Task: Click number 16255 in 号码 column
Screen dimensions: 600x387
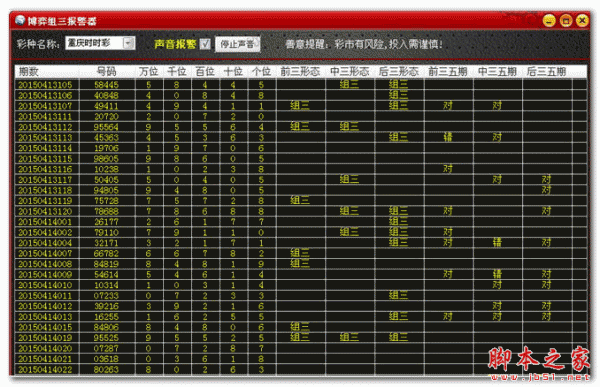Action: [x=106, y=317]
